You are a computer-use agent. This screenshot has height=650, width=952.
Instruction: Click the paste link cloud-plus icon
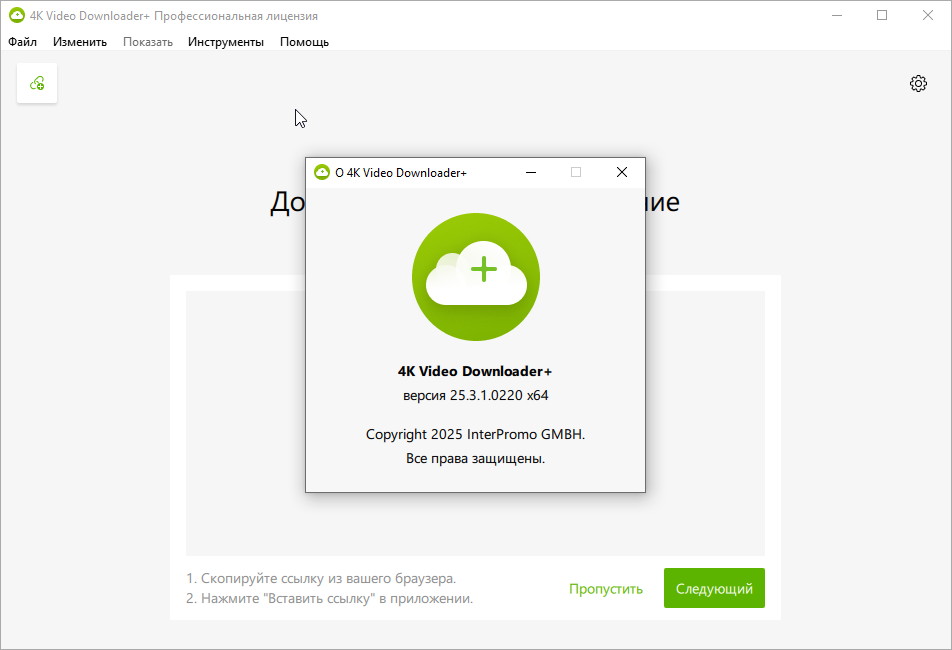(37, 83)
